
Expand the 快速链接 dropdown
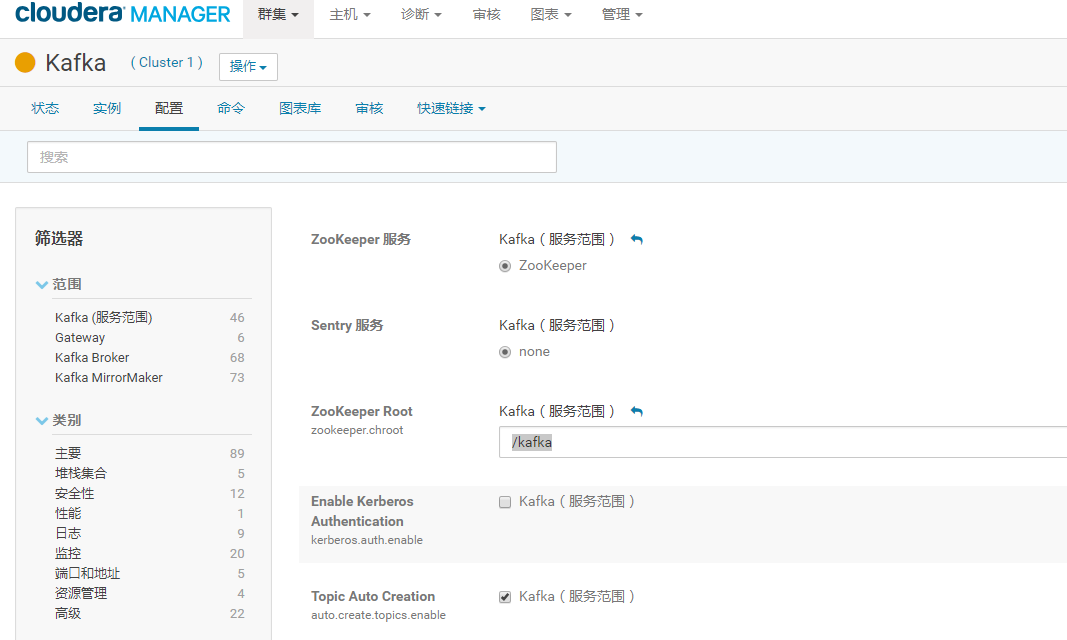pyautogui.click(x=451, y=108)
